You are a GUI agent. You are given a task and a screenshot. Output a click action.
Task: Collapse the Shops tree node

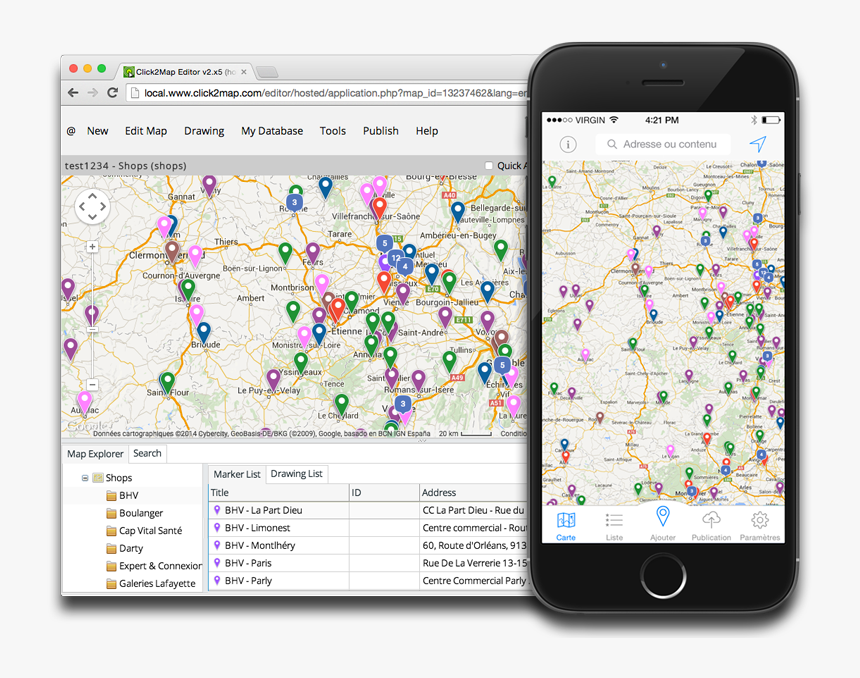pyautogui.click(x=85, y=478)
